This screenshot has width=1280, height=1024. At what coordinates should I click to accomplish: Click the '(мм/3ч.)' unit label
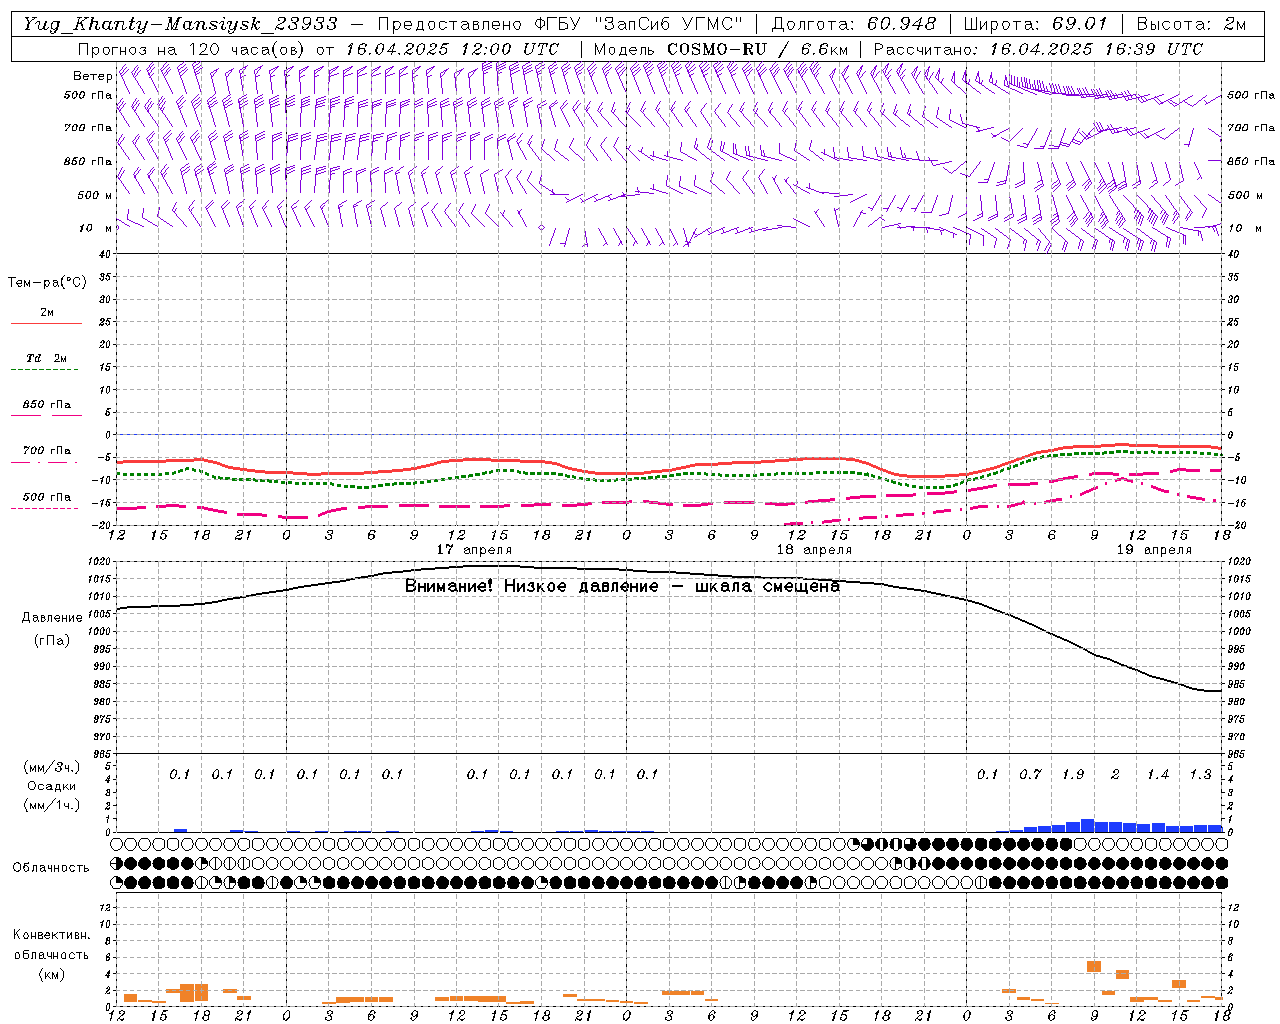click(51, 767)
